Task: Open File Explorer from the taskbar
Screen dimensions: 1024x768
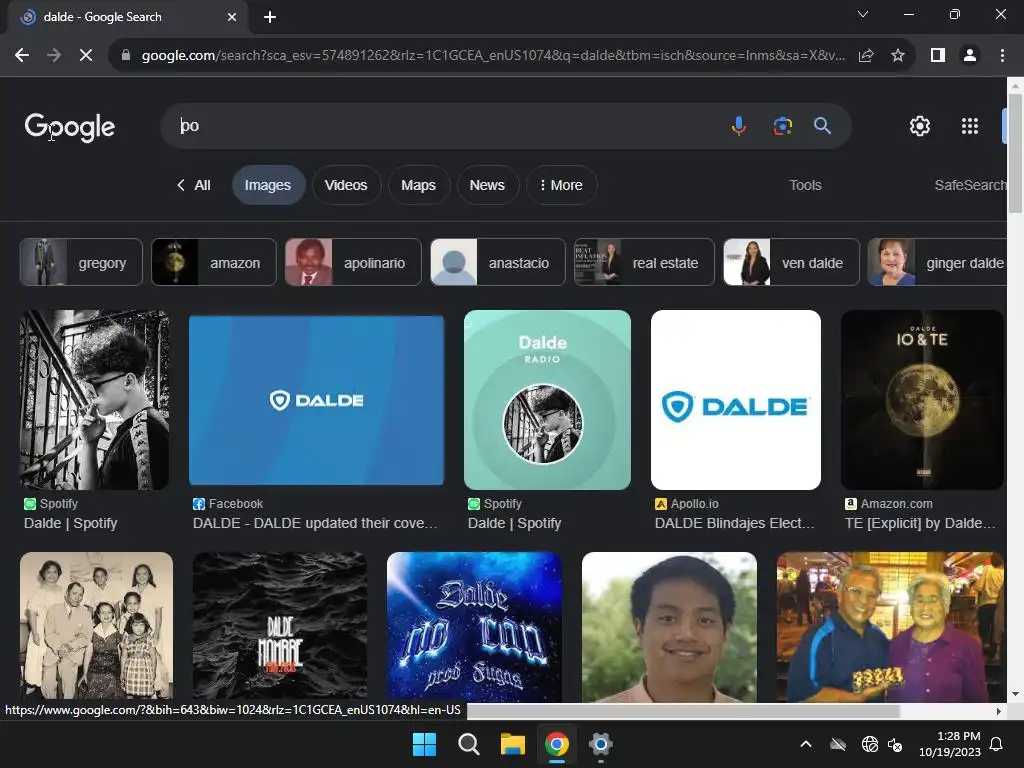Action: (x=513, y=744)
